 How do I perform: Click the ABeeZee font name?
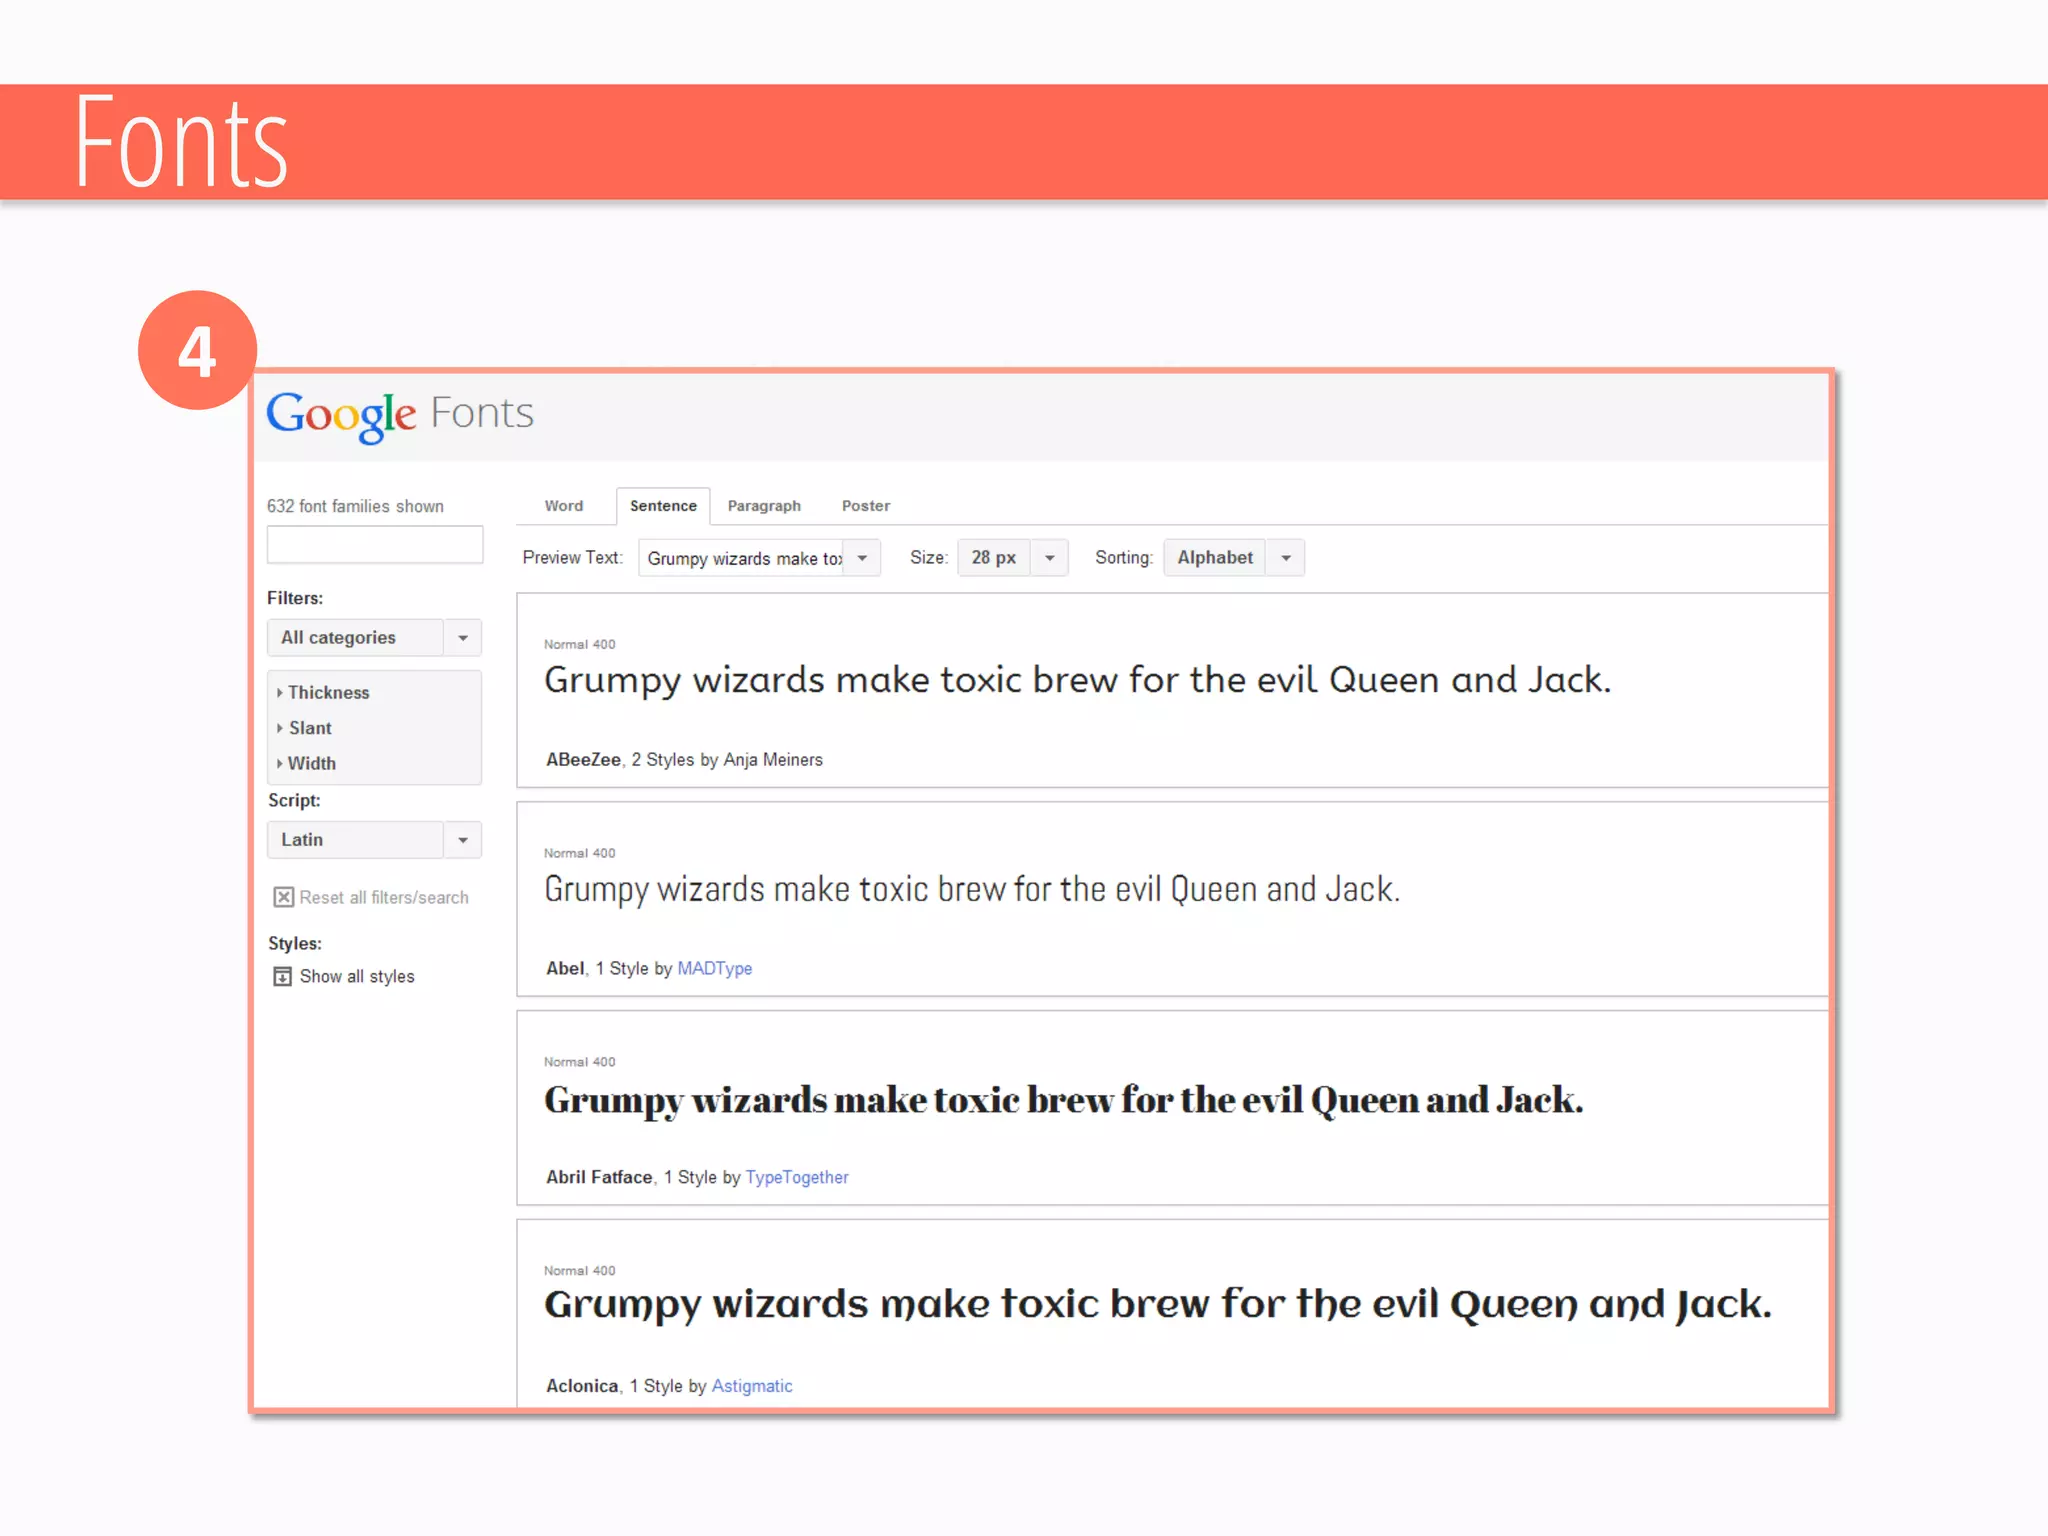click(583, 760)
